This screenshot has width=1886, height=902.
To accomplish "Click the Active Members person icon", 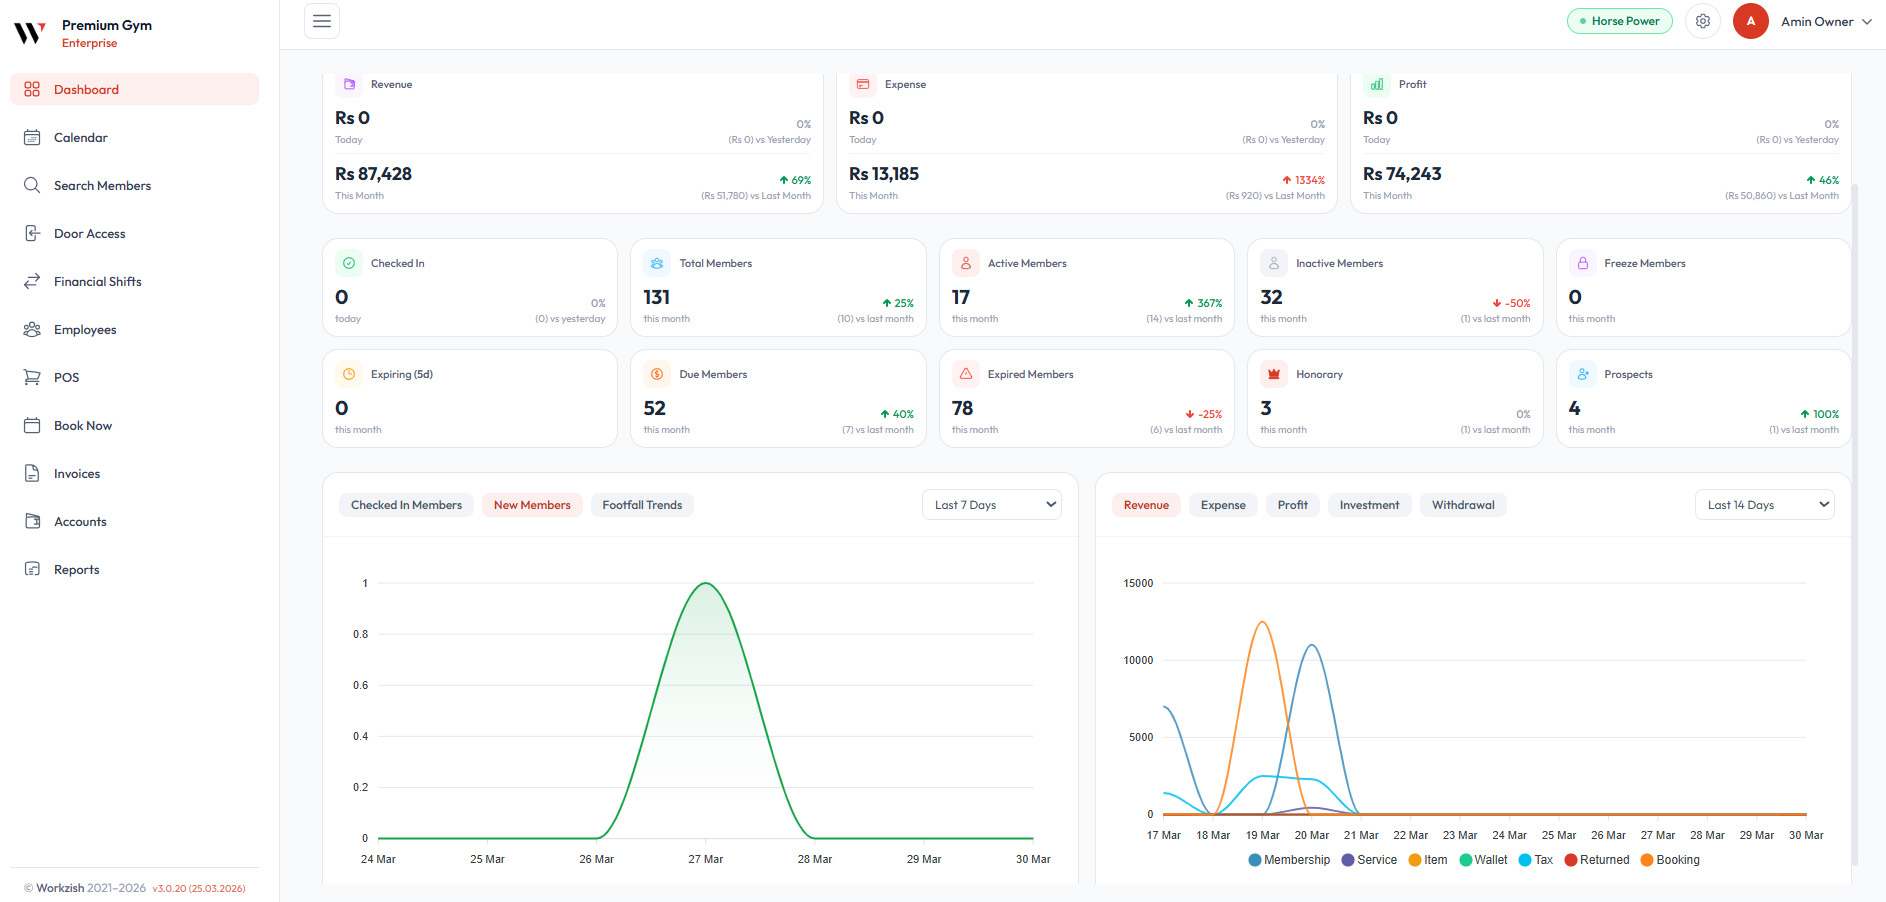I will (966, 263).
